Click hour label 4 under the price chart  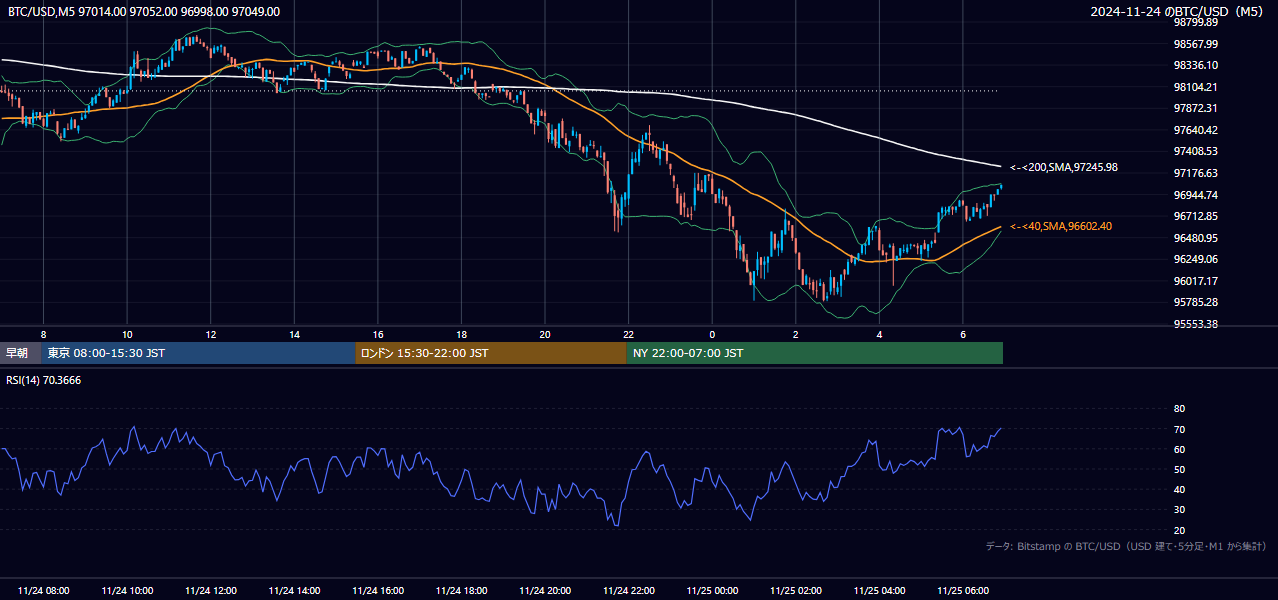coord(879,334)
